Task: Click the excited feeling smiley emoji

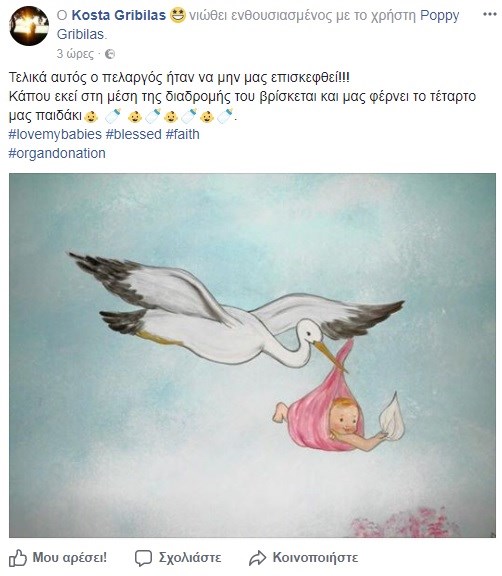Action: tap(178, 15)
